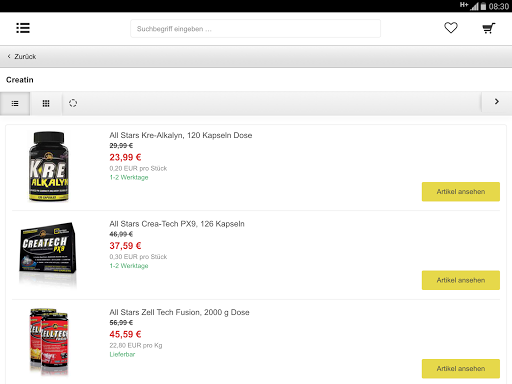512x384 pixels.
Task: Open the hamburger menu icon
Action: tap(23, 28)
